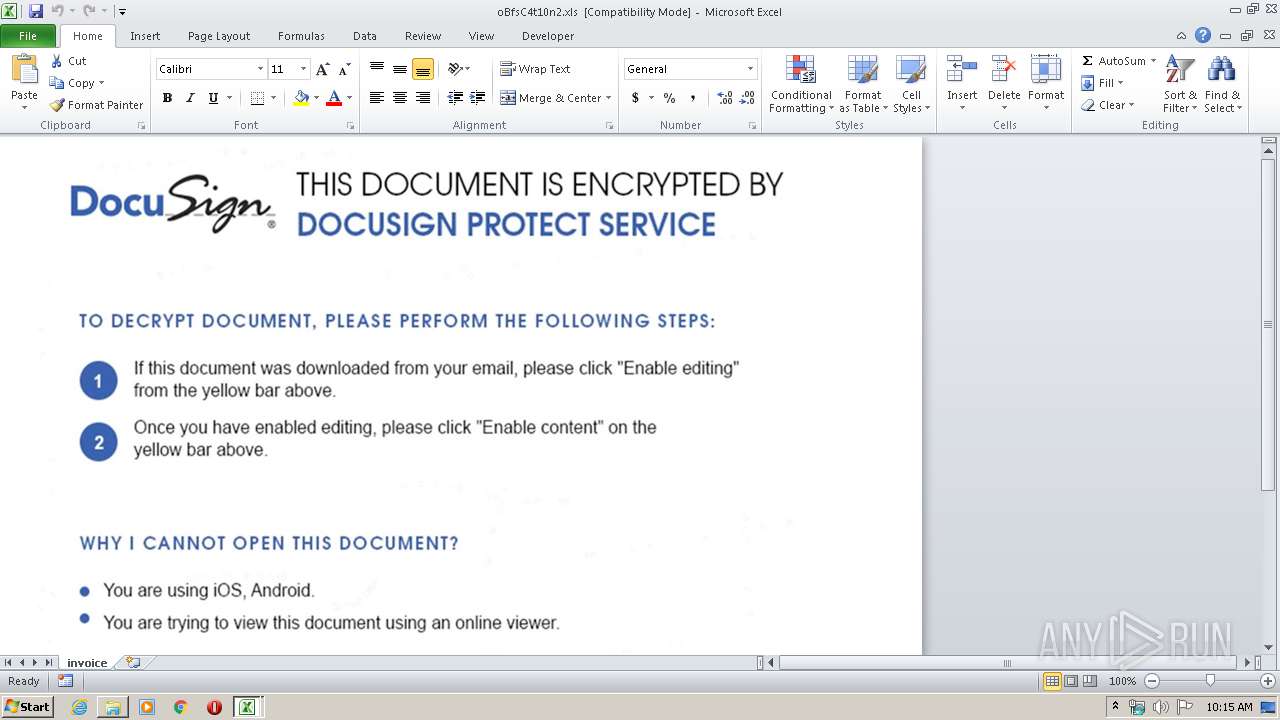Expand the borders dropdown arrow

[273, 98]
